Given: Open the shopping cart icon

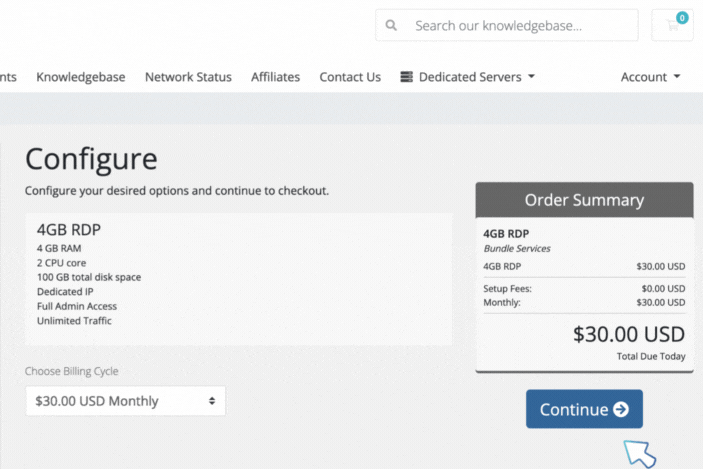Looking at the screenshot, I should coord(672,26).
